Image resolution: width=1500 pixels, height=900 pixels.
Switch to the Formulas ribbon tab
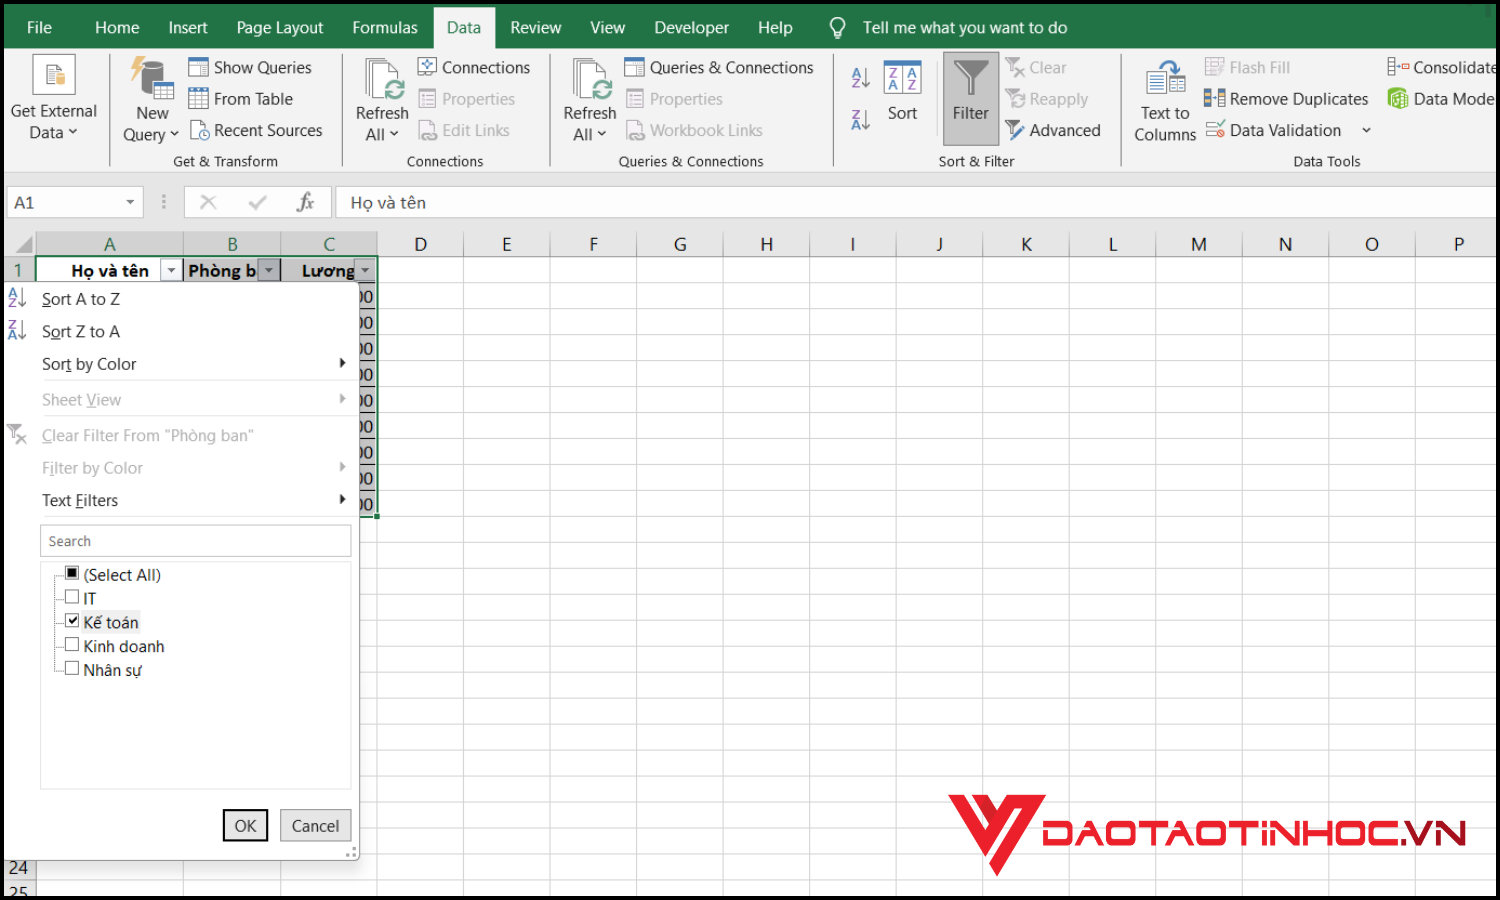coord(384,28)
